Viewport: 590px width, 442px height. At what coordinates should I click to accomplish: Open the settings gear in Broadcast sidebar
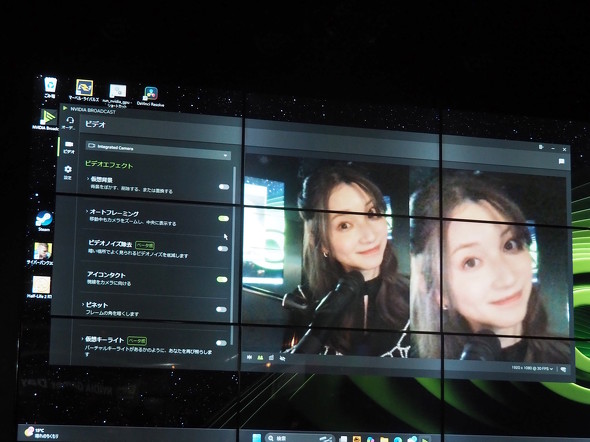click(x=68, y=172)
